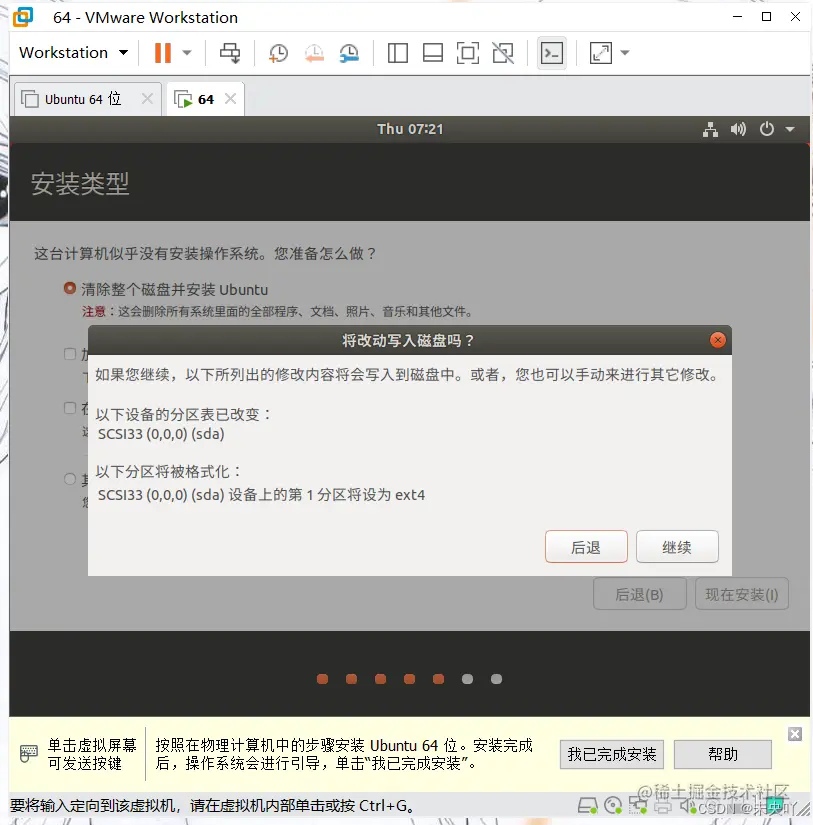Click the keyboard hint icon
Viewport: 813px width, 825px height.
(x=28, y=753)
